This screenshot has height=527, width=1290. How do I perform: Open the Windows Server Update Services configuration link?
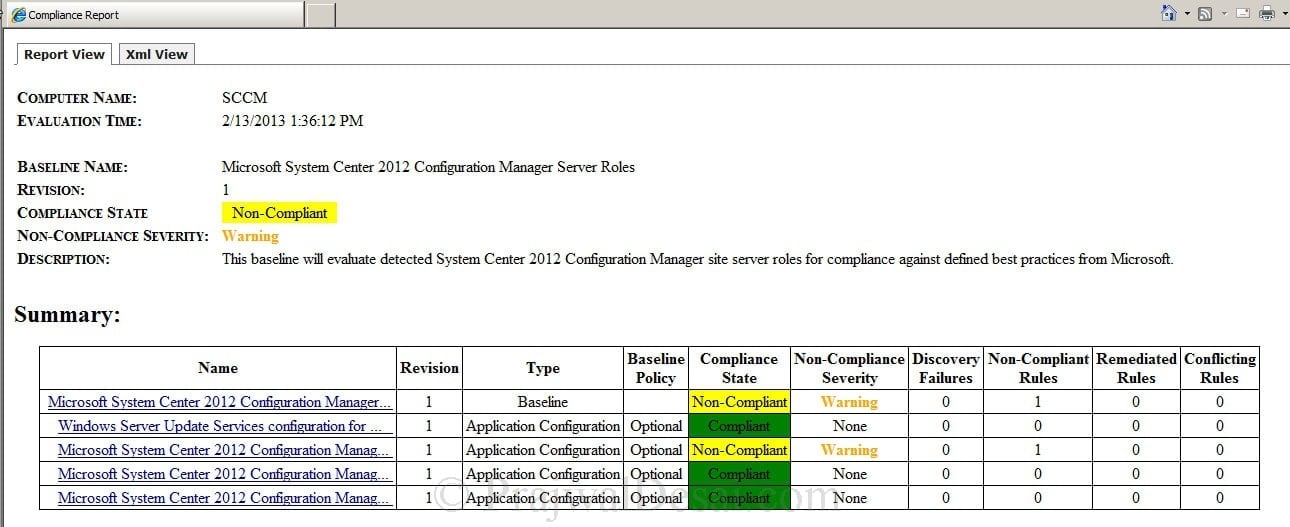point(219,426)
